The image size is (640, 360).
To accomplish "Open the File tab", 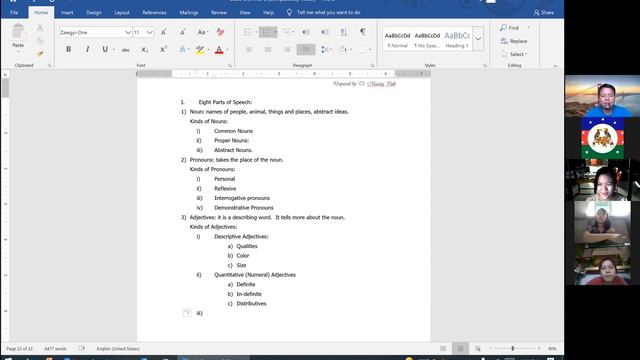I will click(x=14, y=13).
